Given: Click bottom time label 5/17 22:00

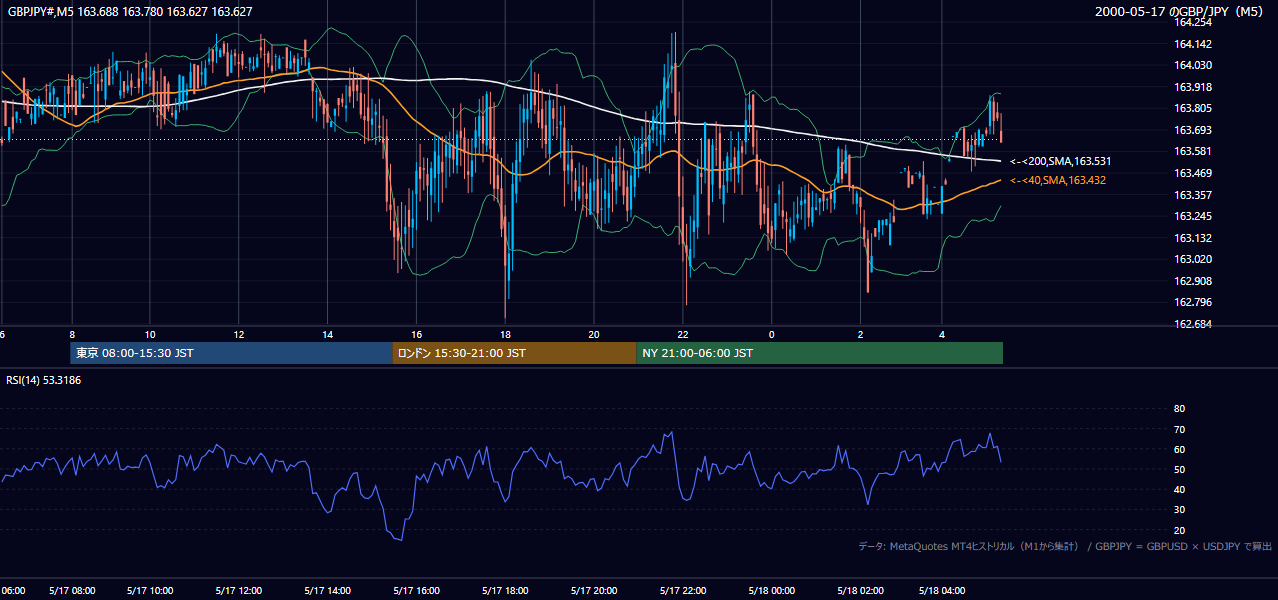Looking at the screenshot, I should coord(682,591).
